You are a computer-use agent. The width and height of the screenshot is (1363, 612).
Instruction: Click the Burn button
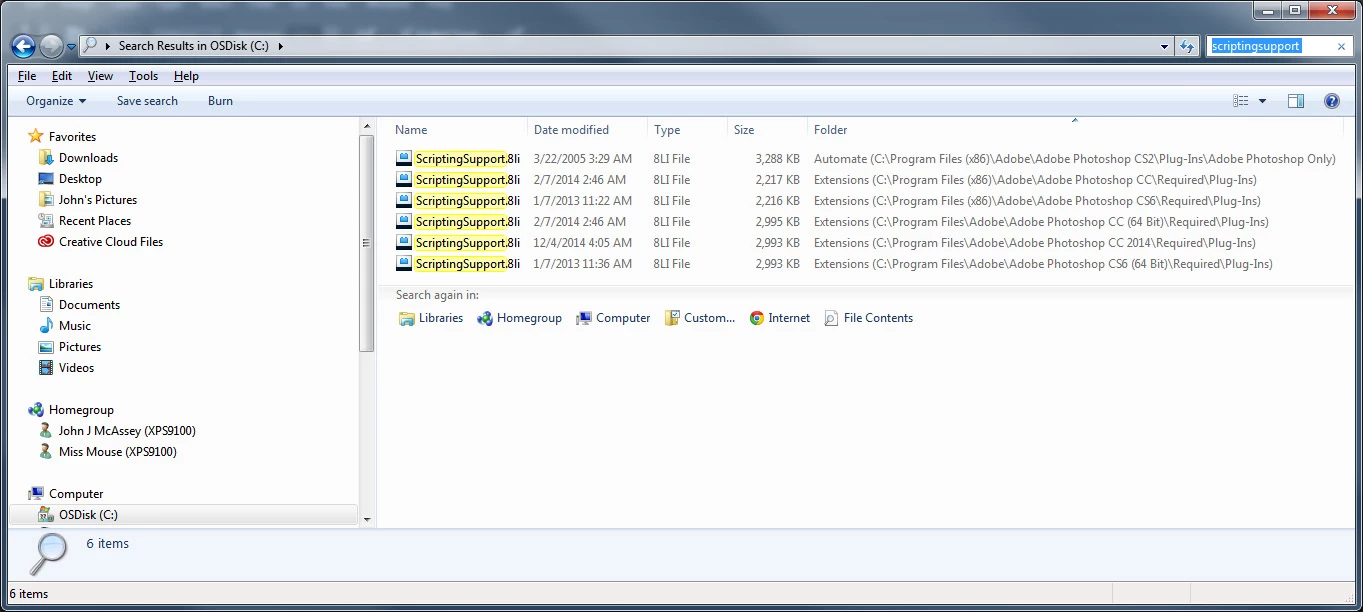[220, 101]
